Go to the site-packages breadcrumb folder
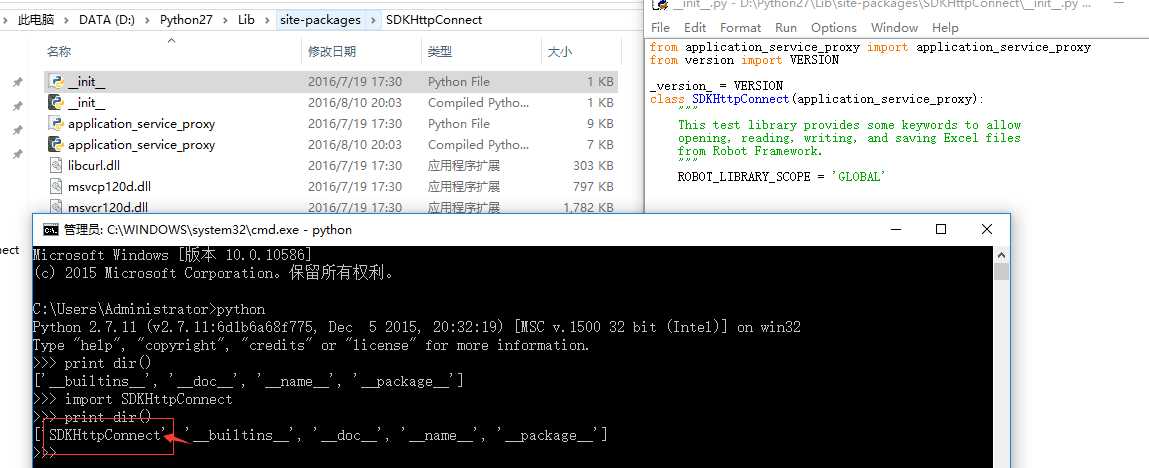 tap(320, 20)
